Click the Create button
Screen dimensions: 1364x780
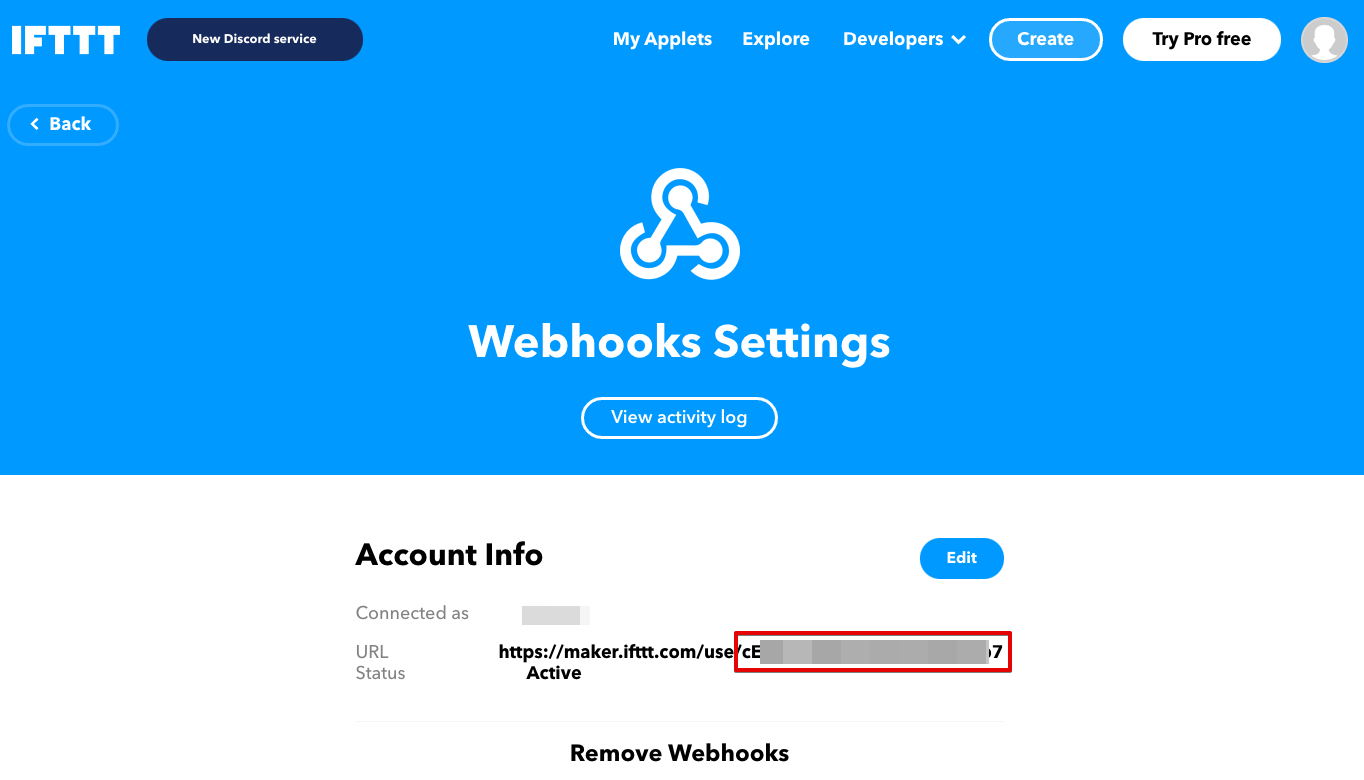[x=1046, y=39]
